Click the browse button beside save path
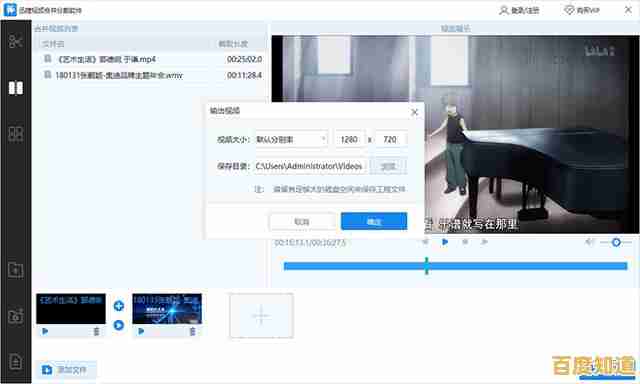The width and height of the screenshot is (640, 384). [388, 166]
